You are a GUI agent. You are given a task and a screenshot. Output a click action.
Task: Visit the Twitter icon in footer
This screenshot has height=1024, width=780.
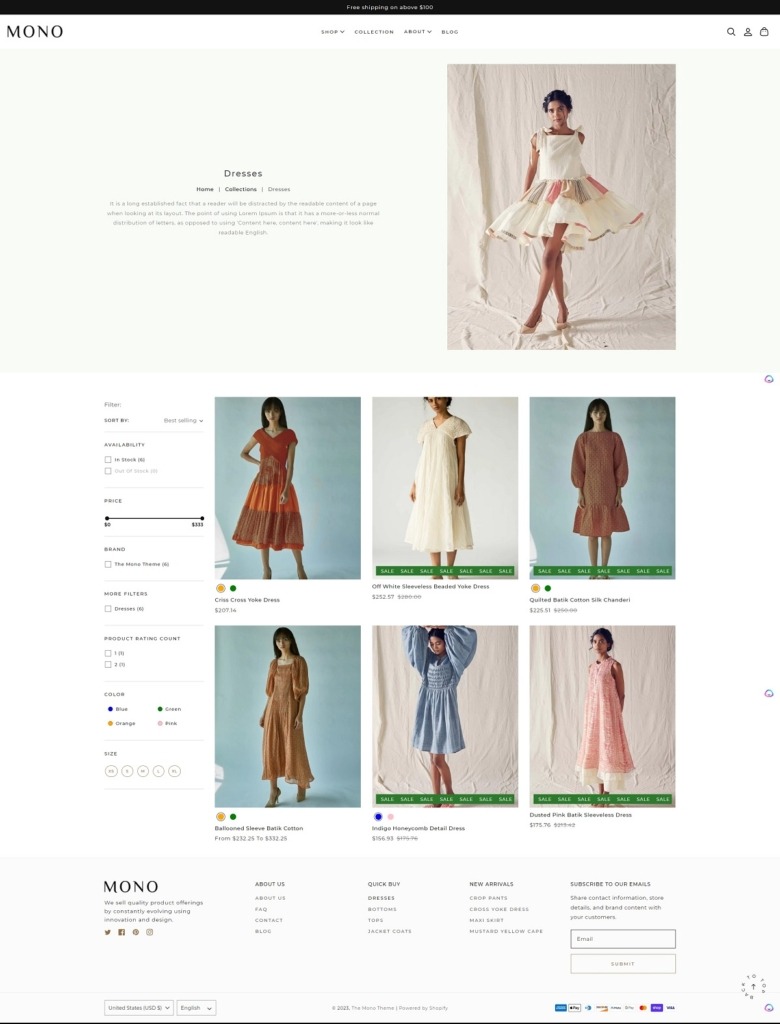(x=108, y=932)
